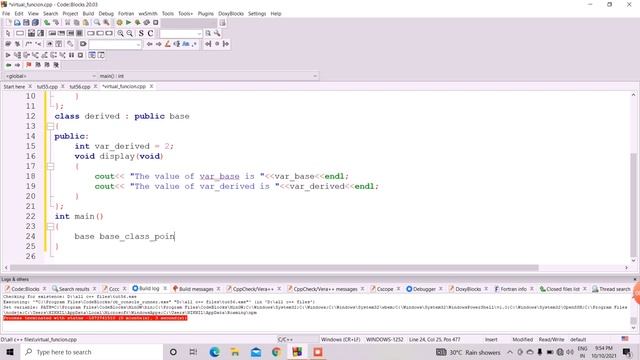Switch to the Start here tab
Viewport: 640px width, 360px height.
(x=14, y=87)
